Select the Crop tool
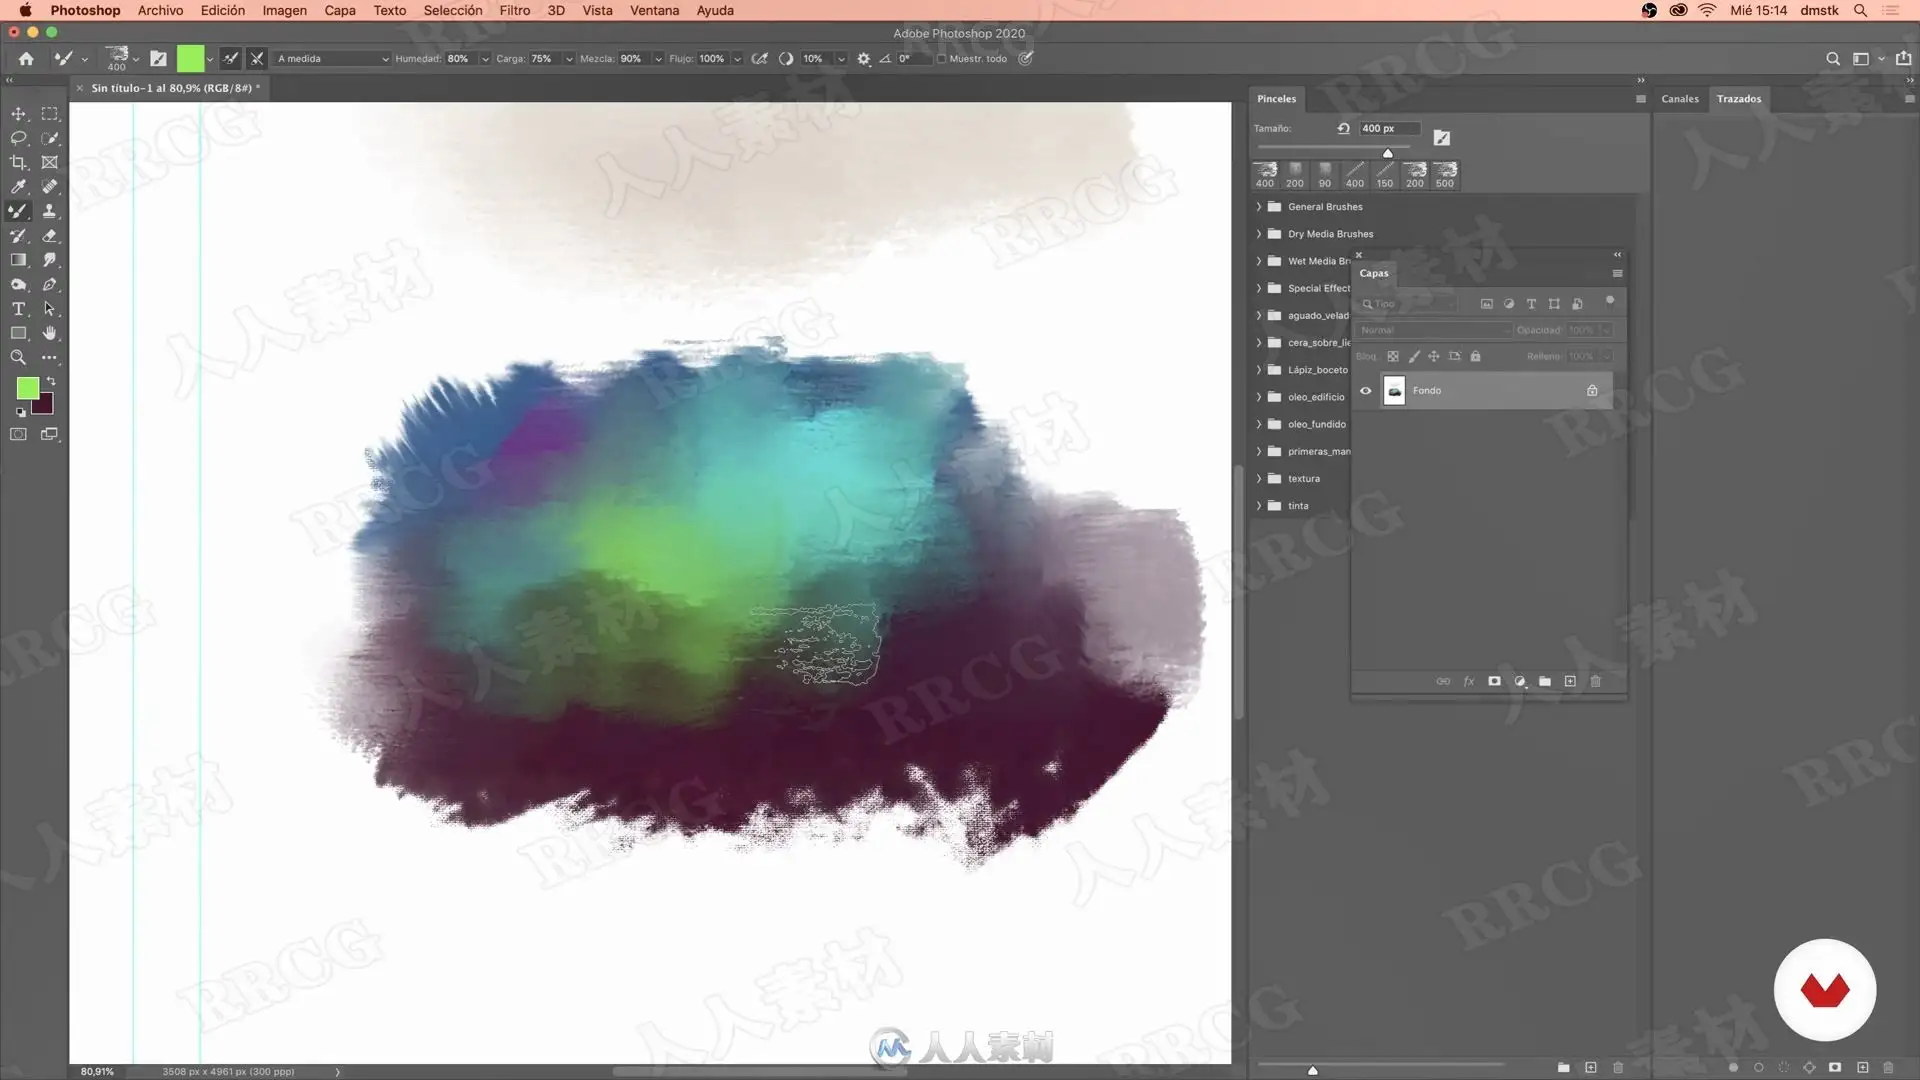 18,162
